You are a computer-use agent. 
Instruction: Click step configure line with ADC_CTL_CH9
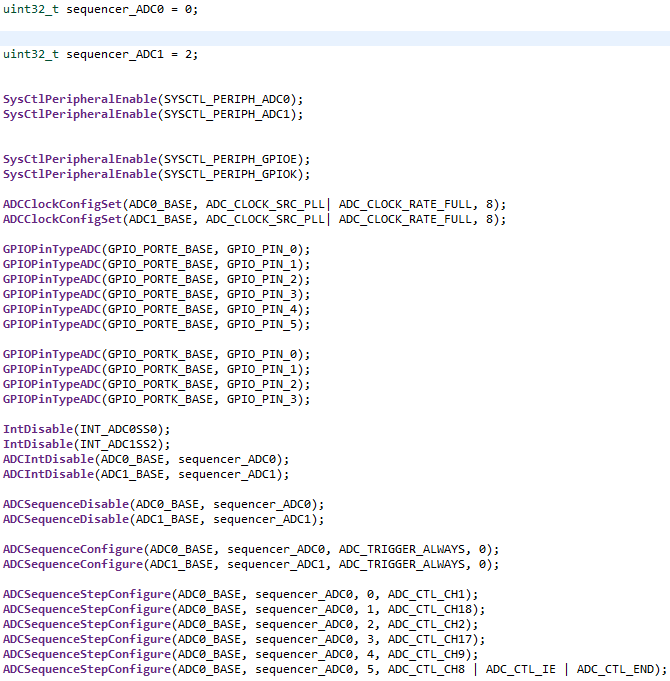point(240,654)
